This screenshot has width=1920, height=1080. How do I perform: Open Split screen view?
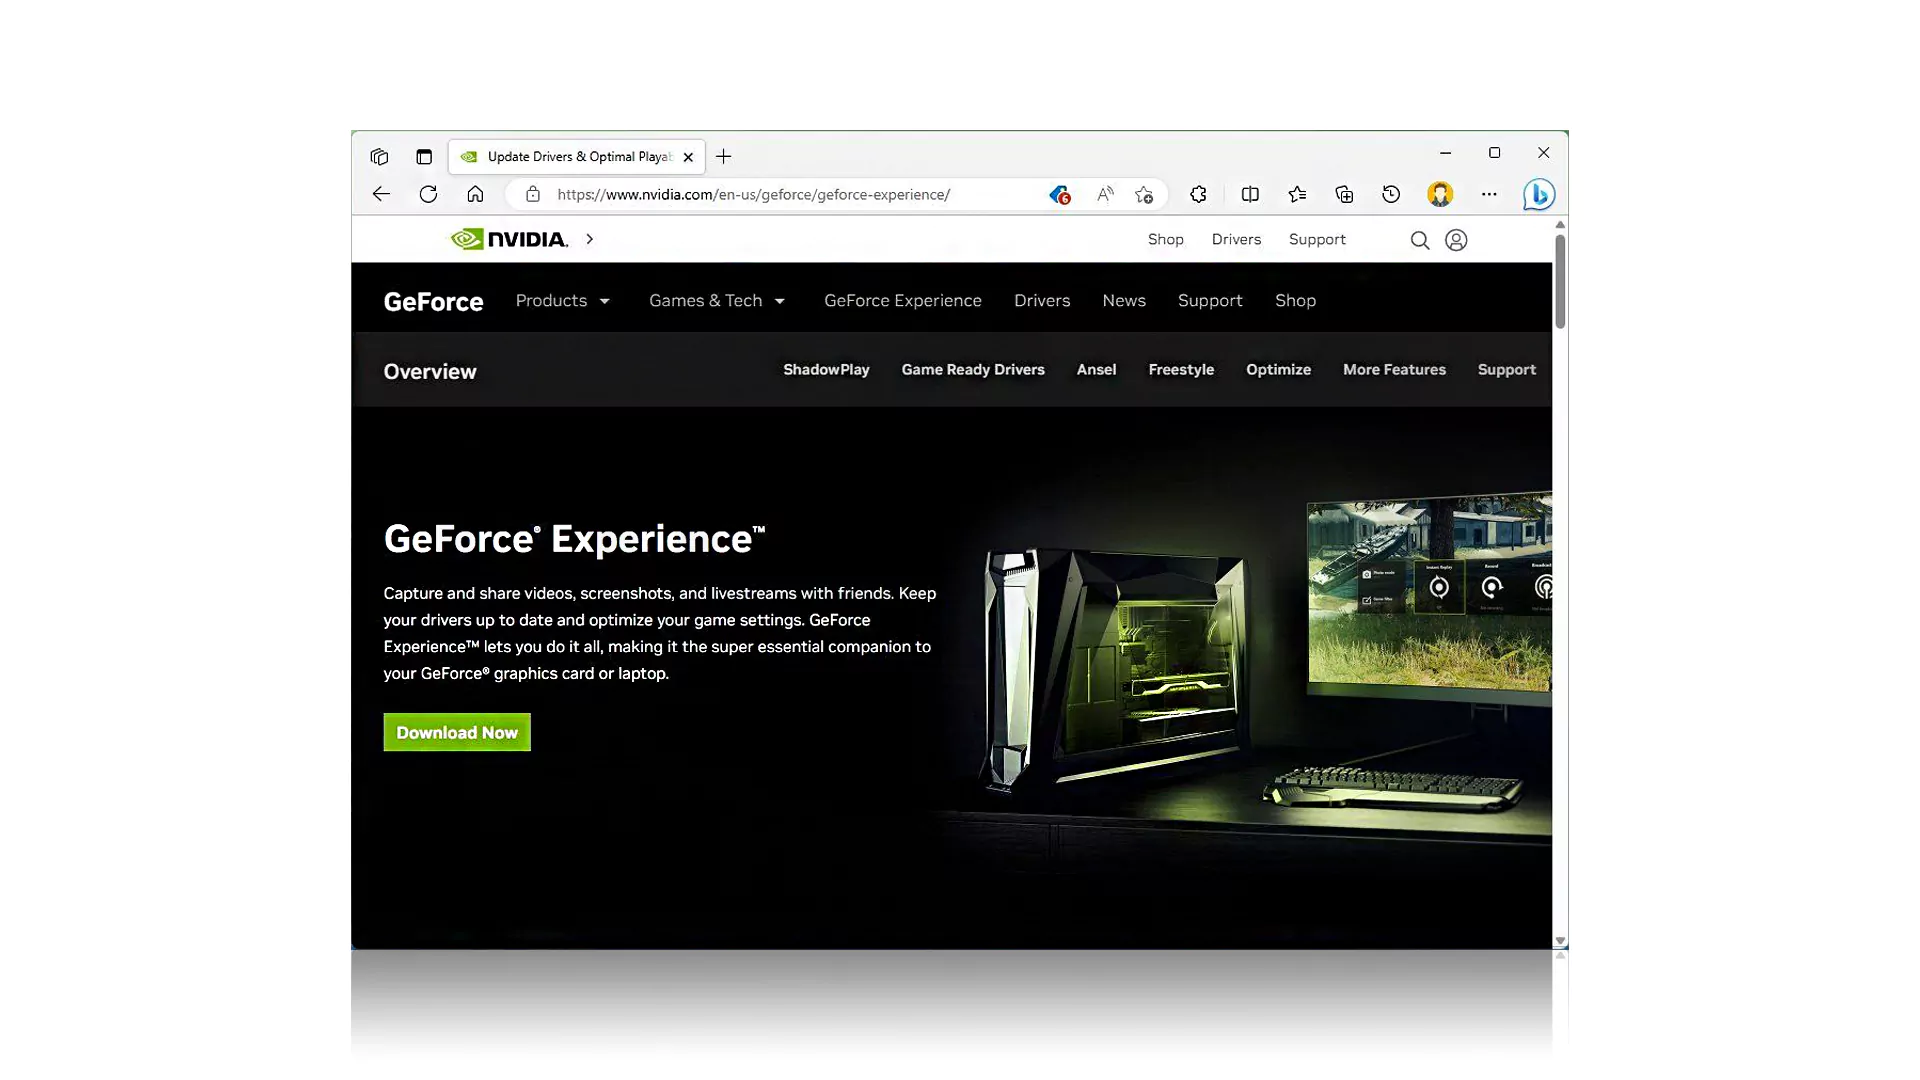[x=1250, y=194]
